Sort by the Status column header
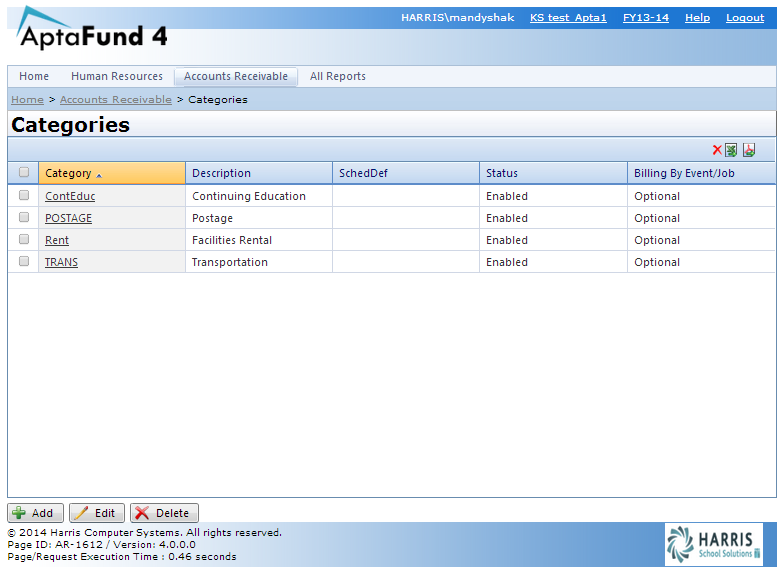The image size is (783, 574). point(553,173)
